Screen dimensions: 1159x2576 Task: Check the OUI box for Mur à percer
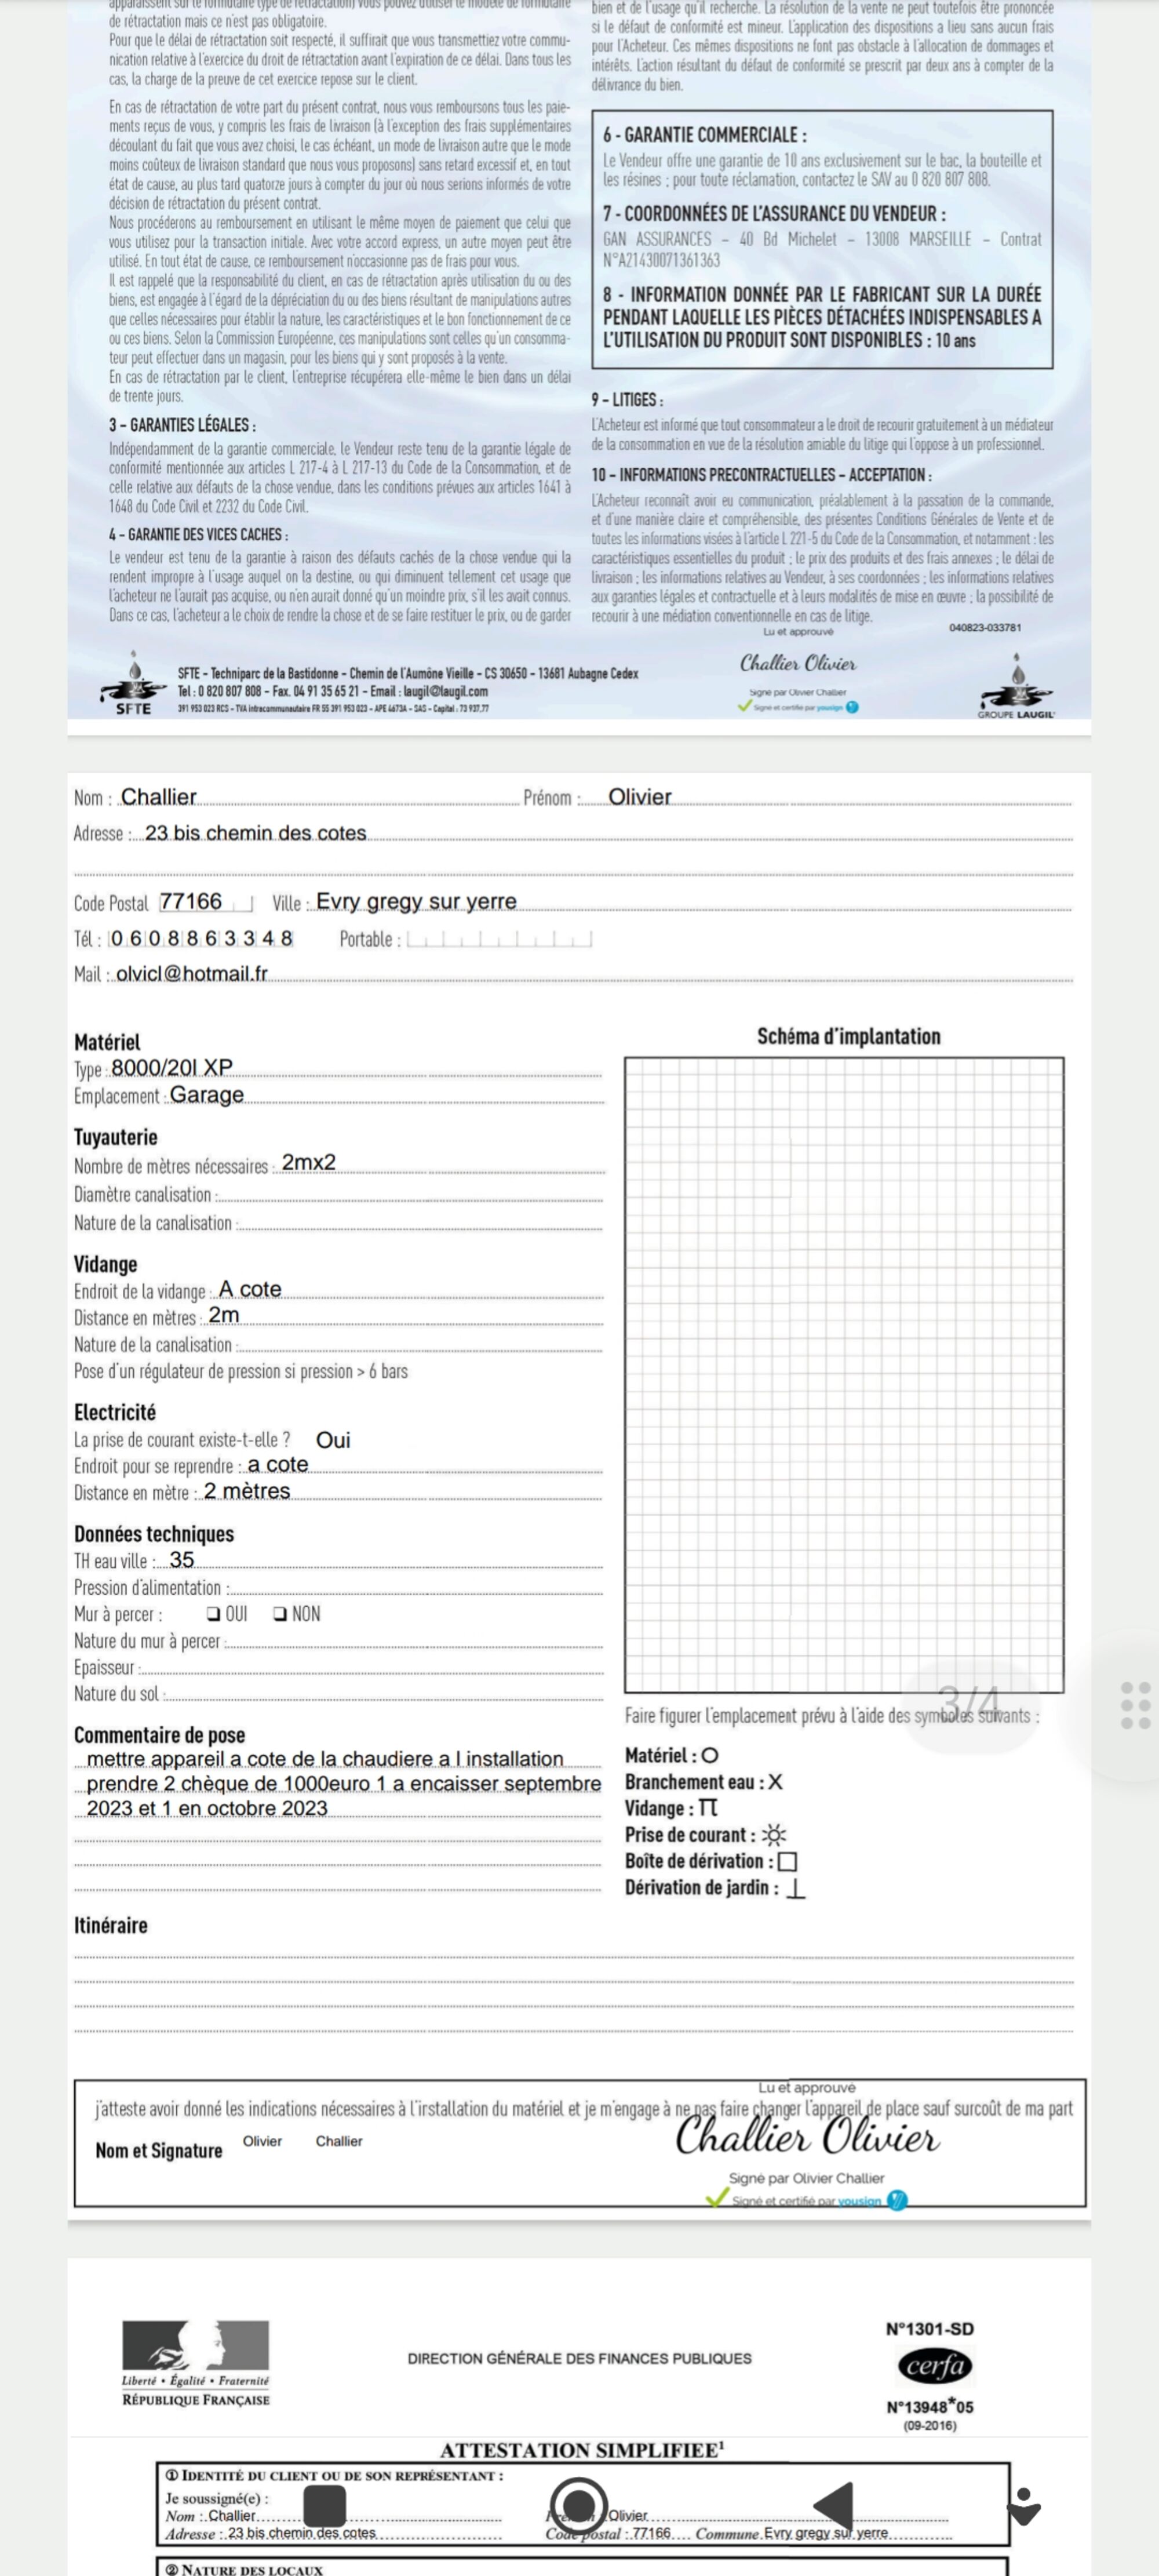pyautogui.click(x=213, y=1614)
